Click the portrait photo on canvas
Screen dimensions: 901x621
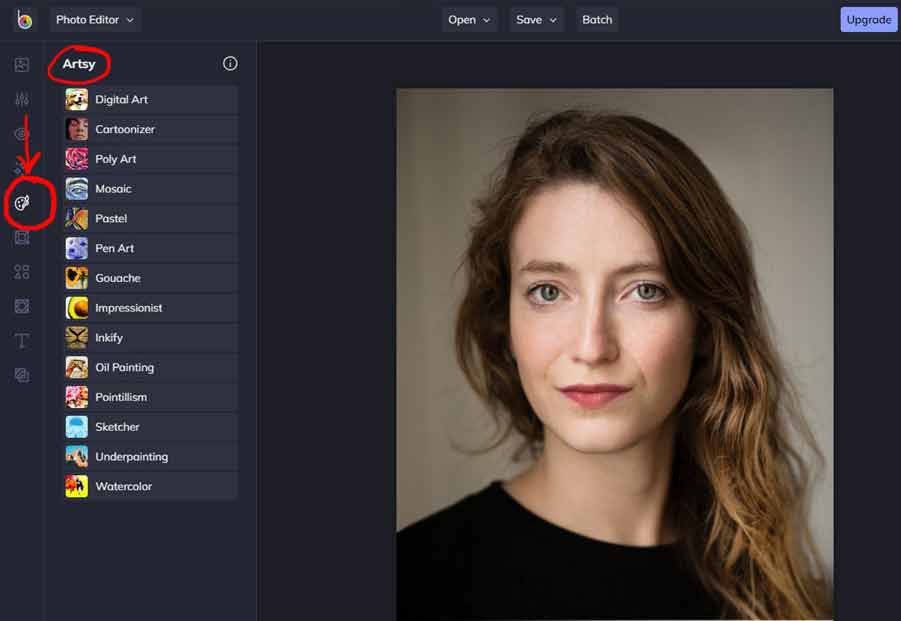(x=614, y=354)
